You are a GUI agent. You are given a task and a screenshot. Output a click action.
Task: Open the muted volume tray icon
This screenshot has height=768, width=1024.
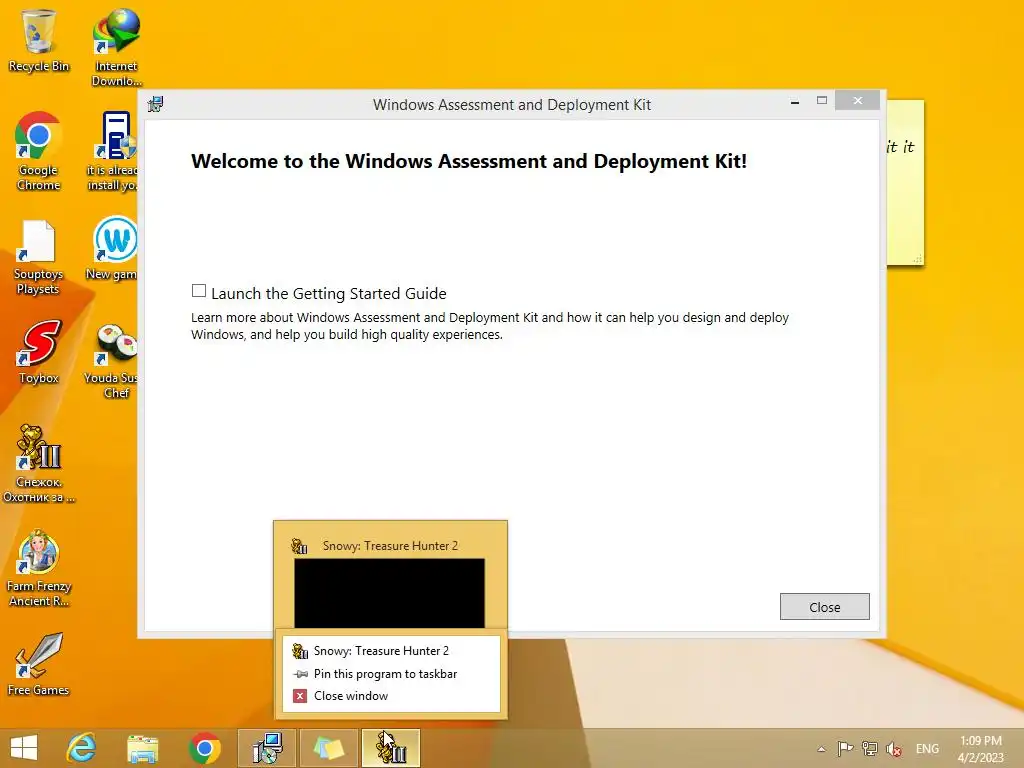(893, 749)
